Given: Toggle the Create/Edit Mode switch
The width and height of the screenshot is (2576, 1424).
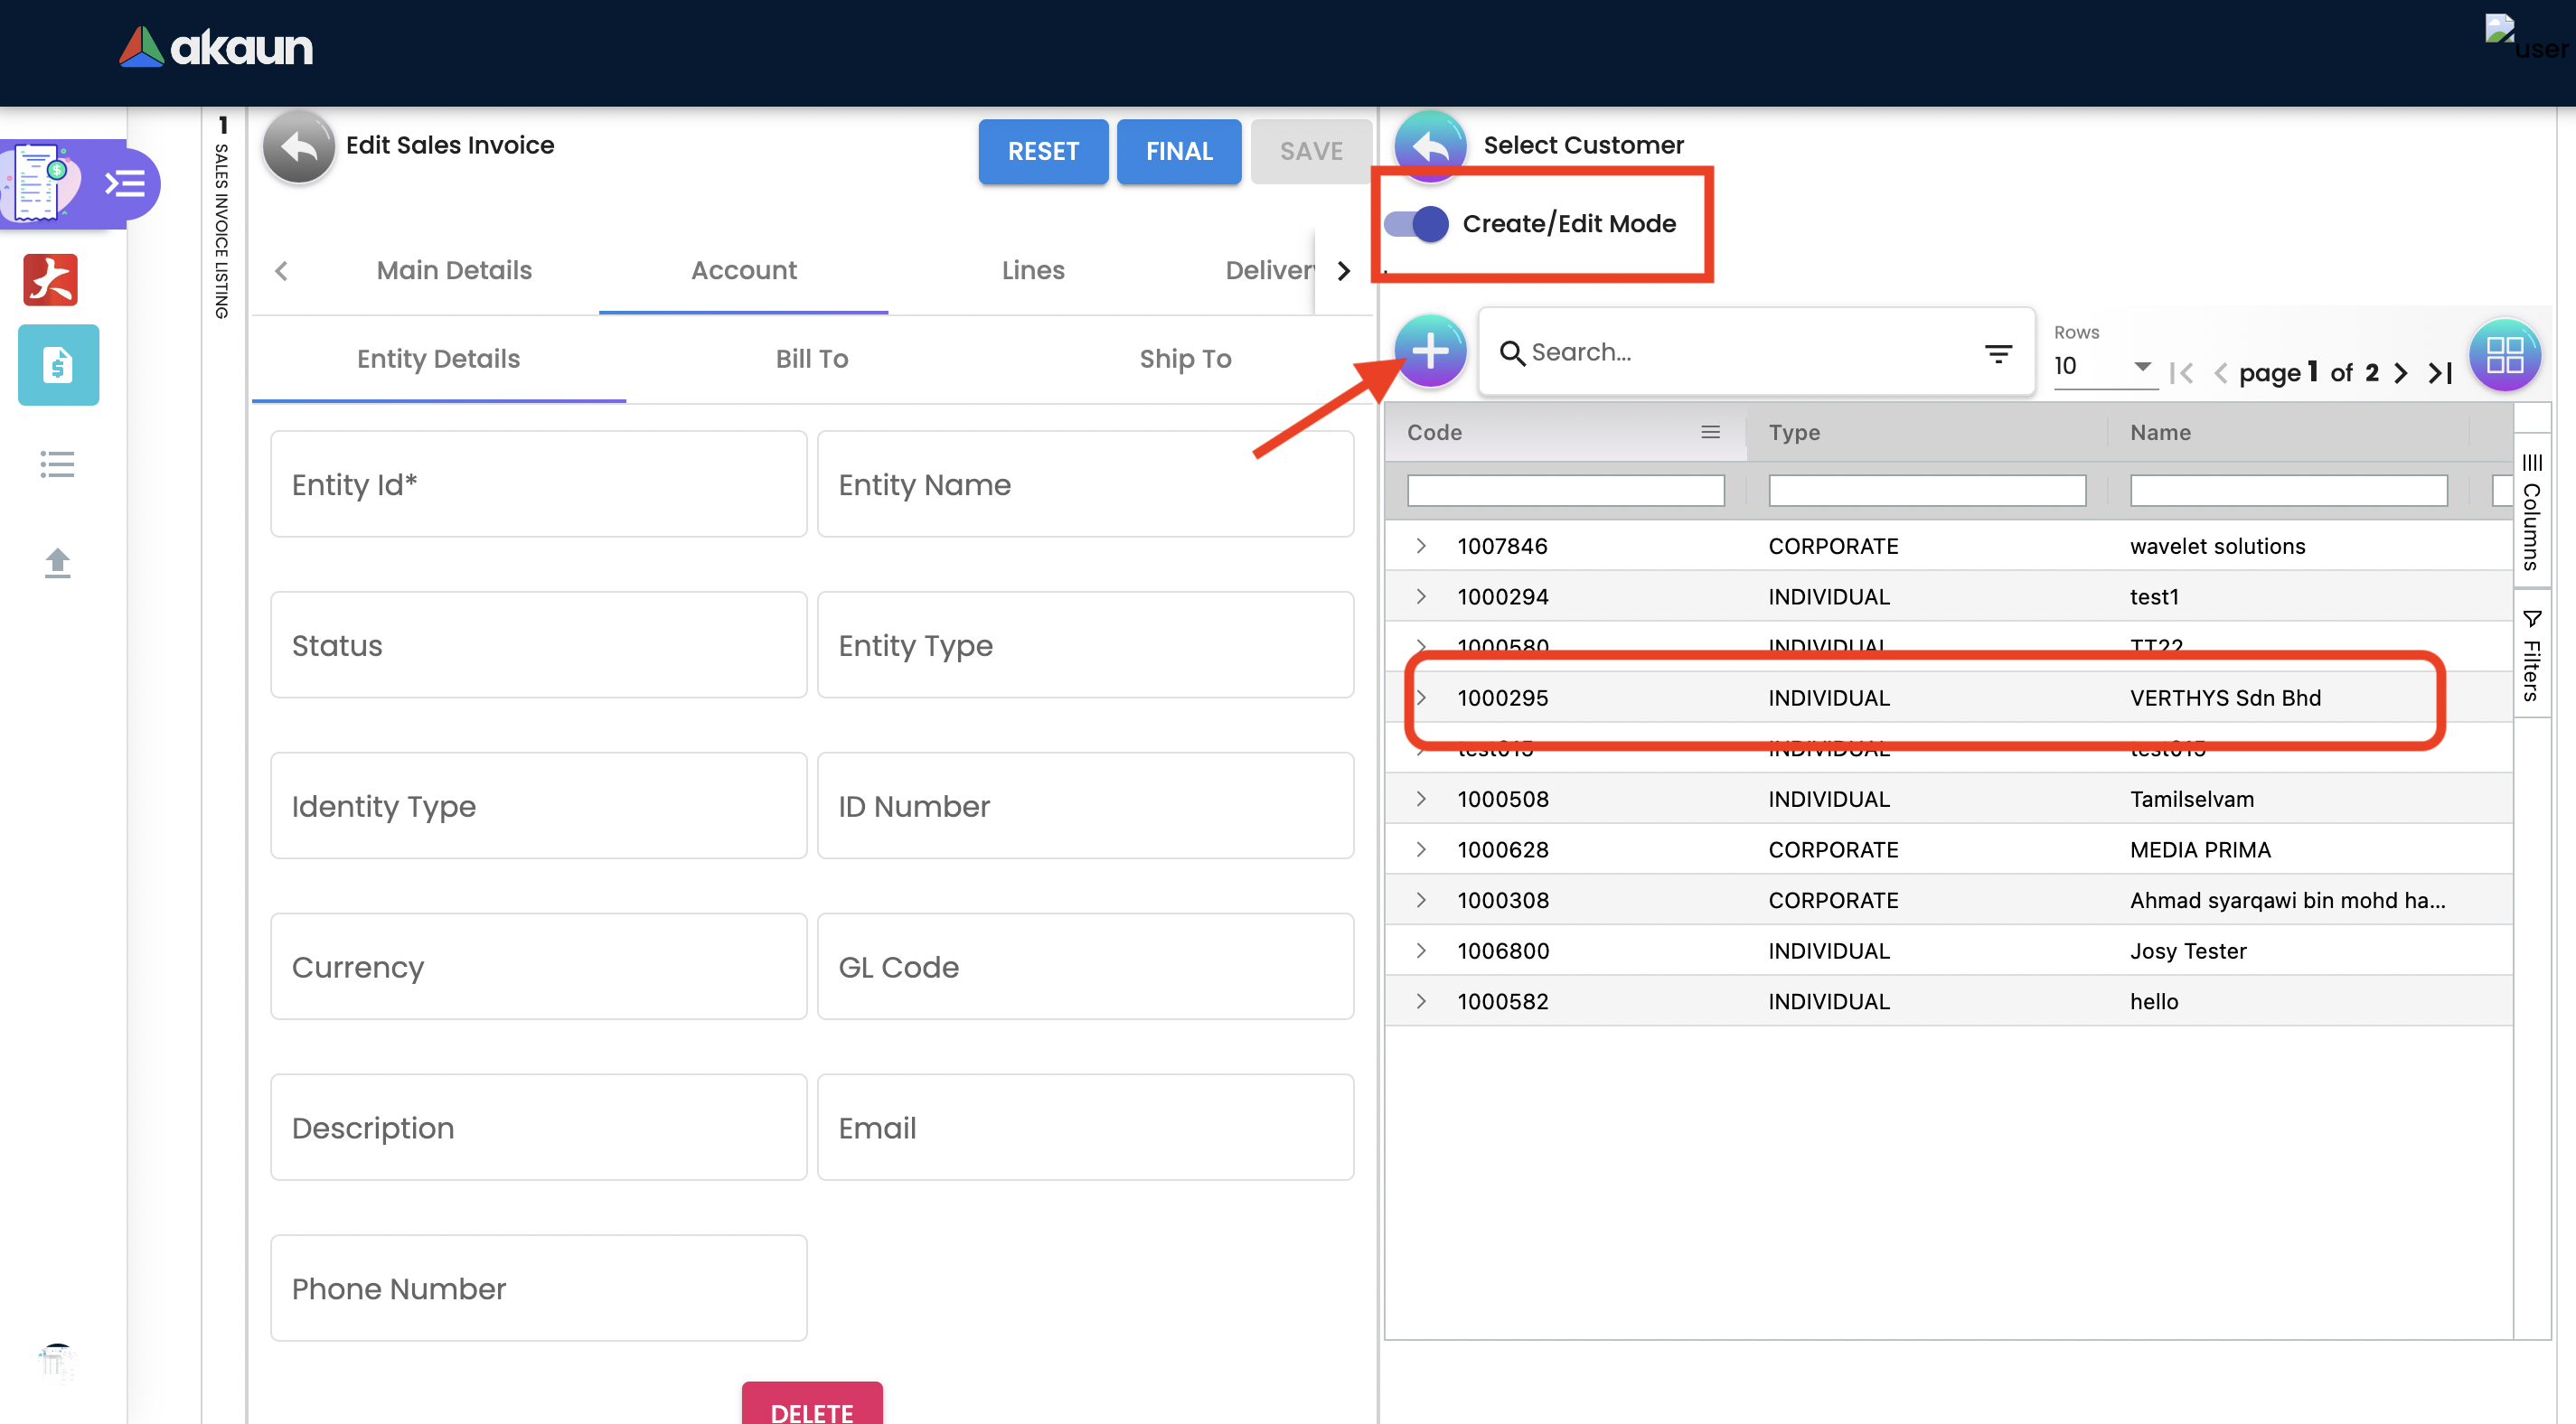Looking at the screenshot, I should (x=1417, y=223).
